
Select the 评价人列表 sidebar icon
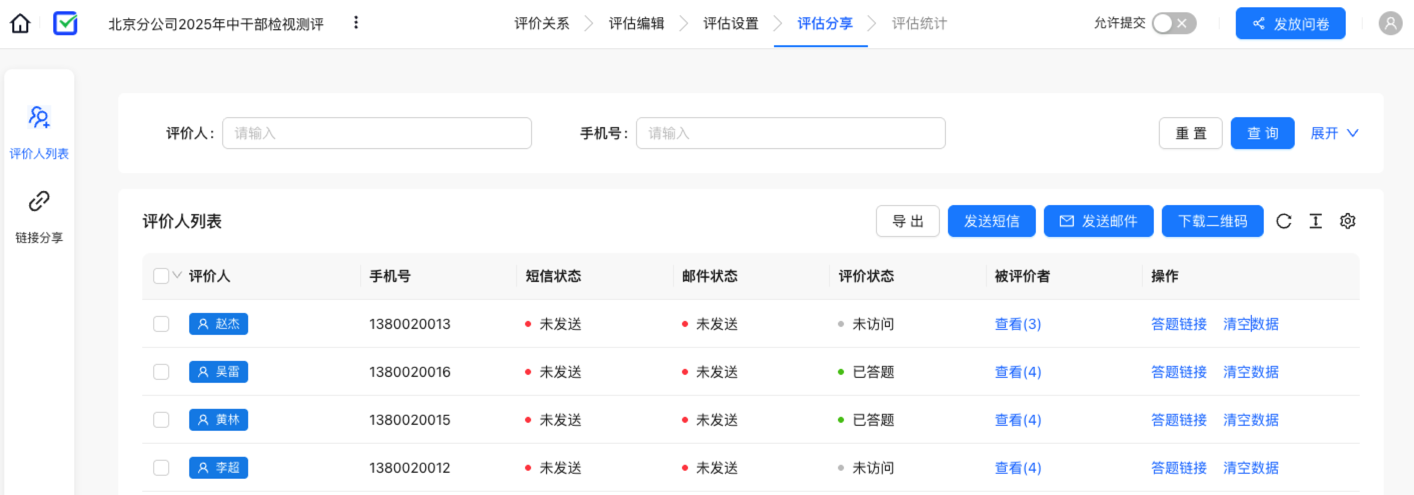click(39, 118)
